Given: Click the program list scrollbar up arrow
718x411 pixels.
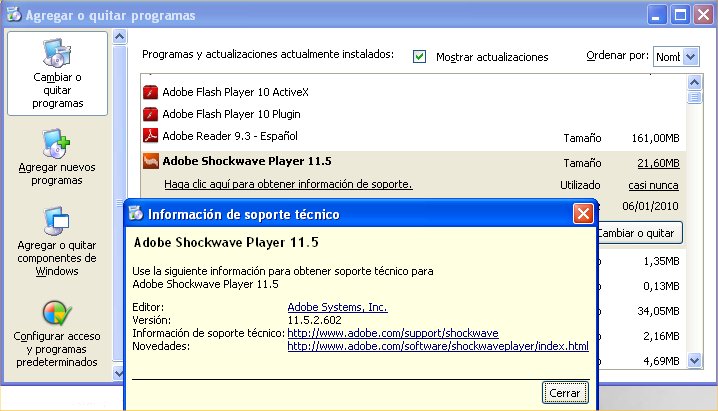Looking at the screenshot, I should coord(694,83).
